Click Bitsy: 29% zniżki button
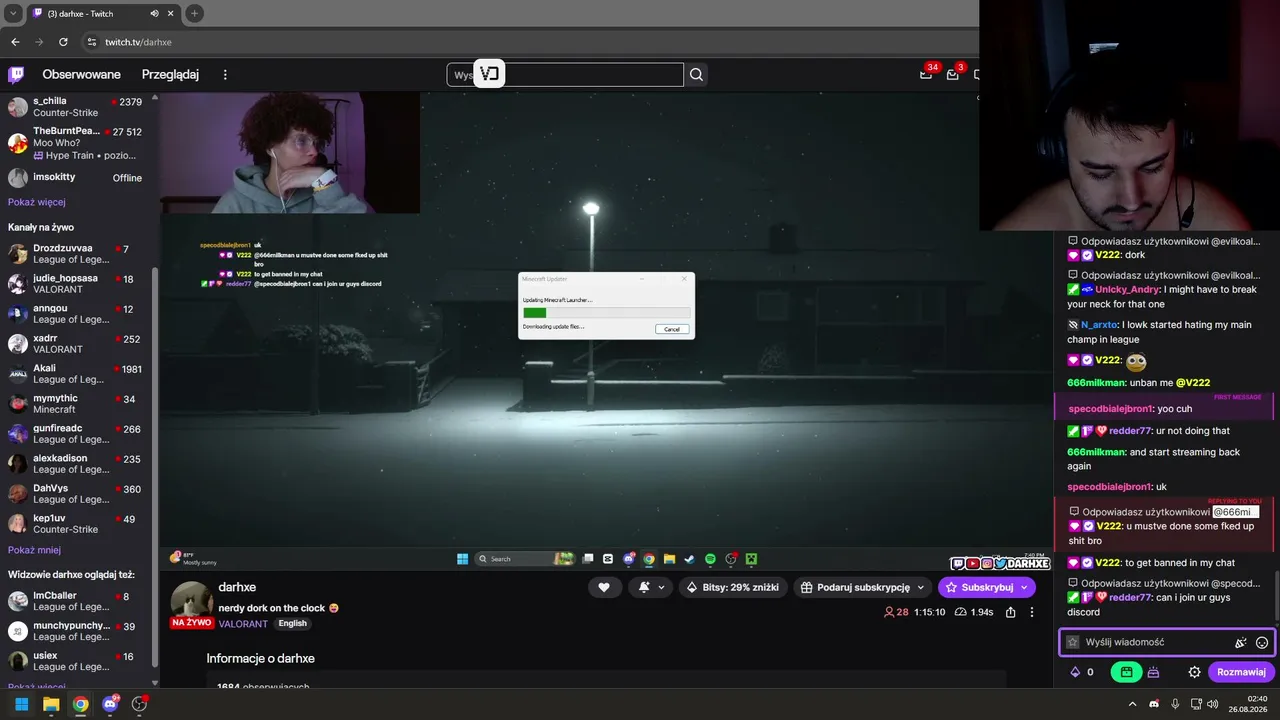This screenshot has width=1280, height=720. click(x=733, y=587)
